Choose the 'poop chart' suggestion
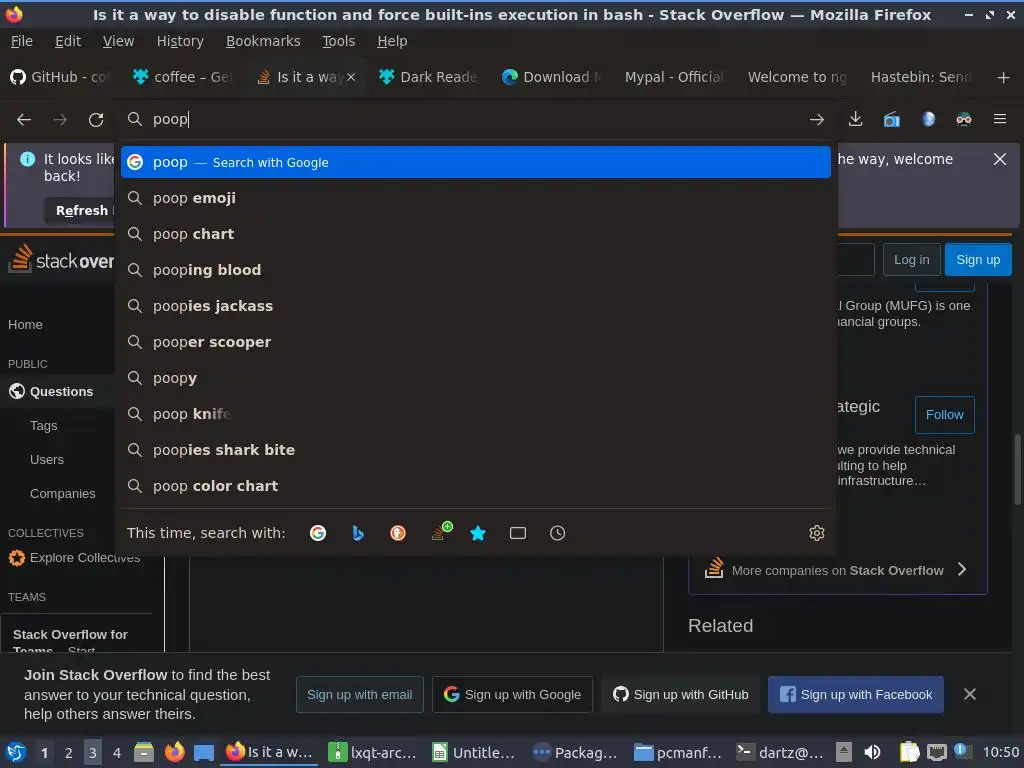The image size is (1024, 768). (475, 234)
